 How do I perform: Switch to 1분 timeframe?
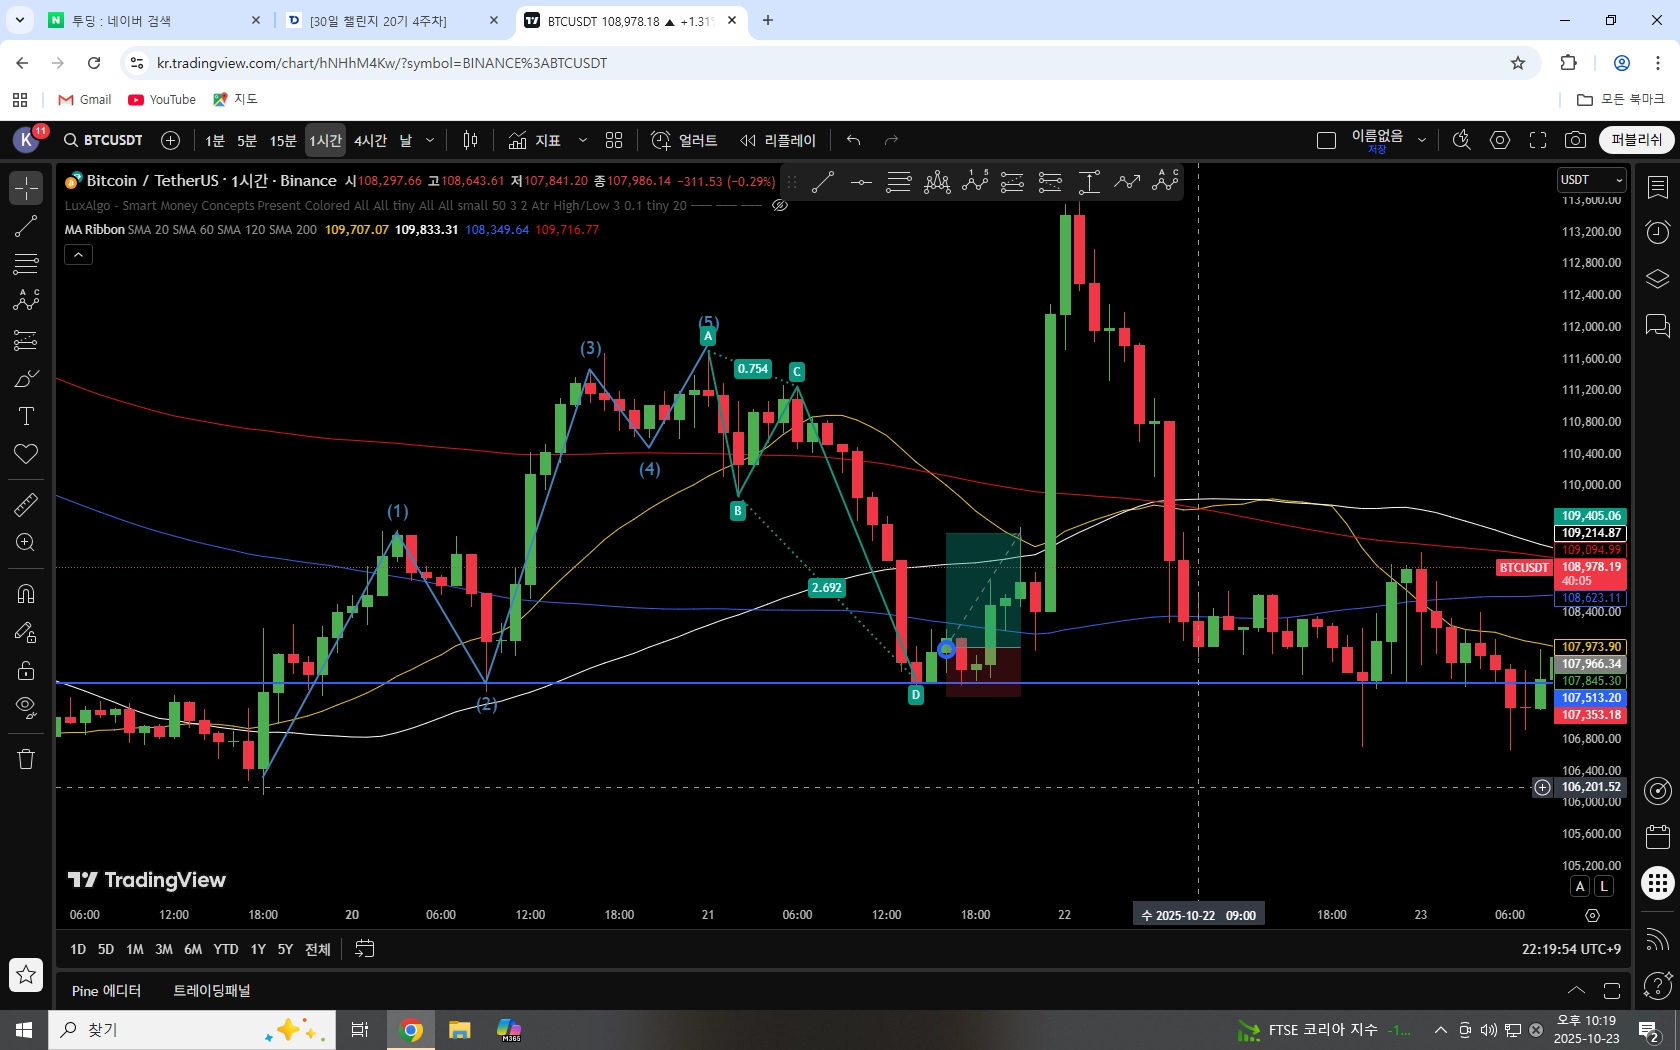(x=215, y=140)
